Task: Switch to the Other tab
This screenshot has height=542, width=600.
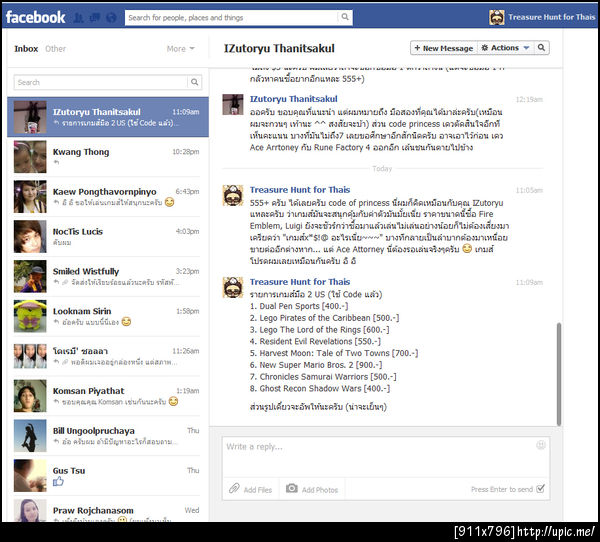Action: 55,49
